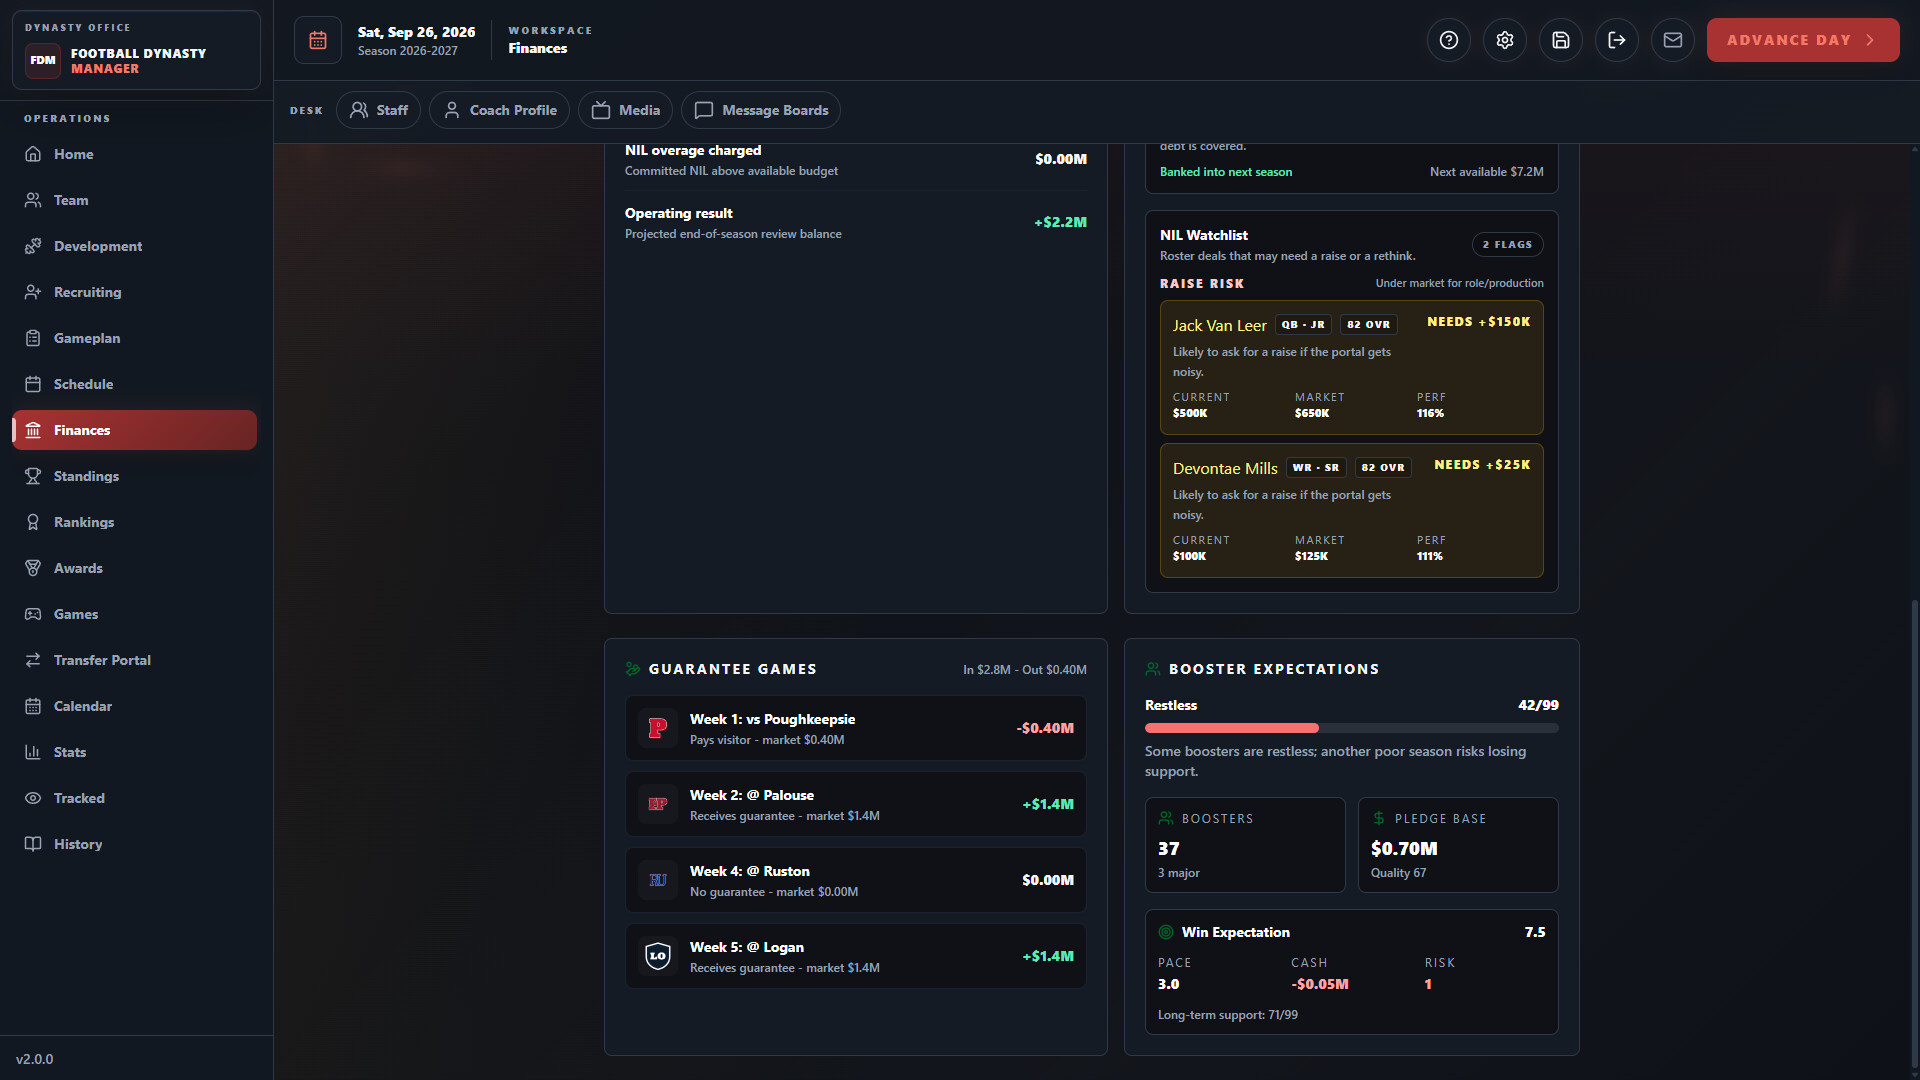
Task: Click the FDM logo badge
Action: coord(43,60)
